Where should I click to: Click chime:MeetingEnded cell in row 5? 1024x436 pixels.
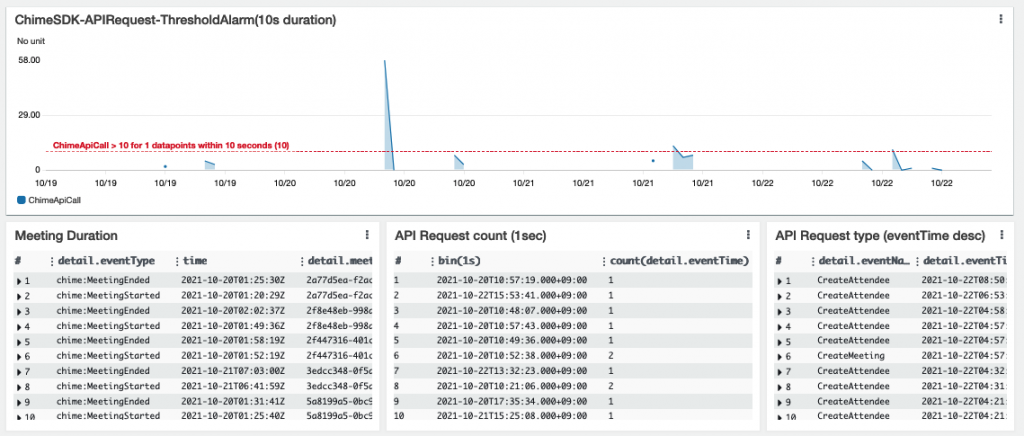point(103,341)
